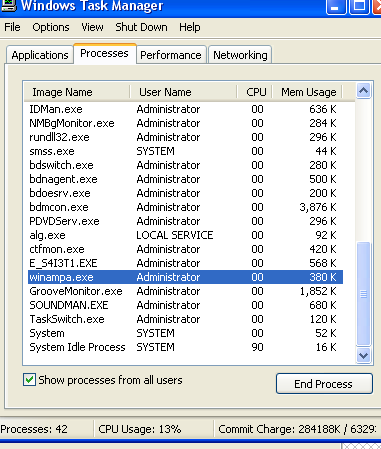Select the Processes tab
This screenshot has width=381, height=449.
tap(104, 53)
